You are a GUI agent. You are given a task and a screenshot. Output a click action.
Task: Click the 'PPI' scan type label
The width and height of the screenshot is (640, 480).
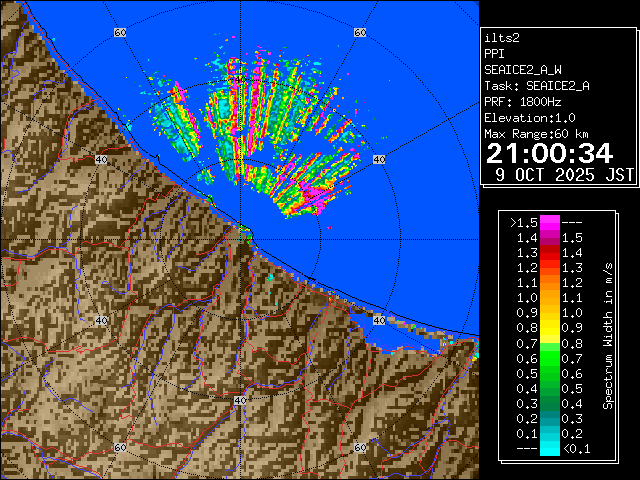494,54
